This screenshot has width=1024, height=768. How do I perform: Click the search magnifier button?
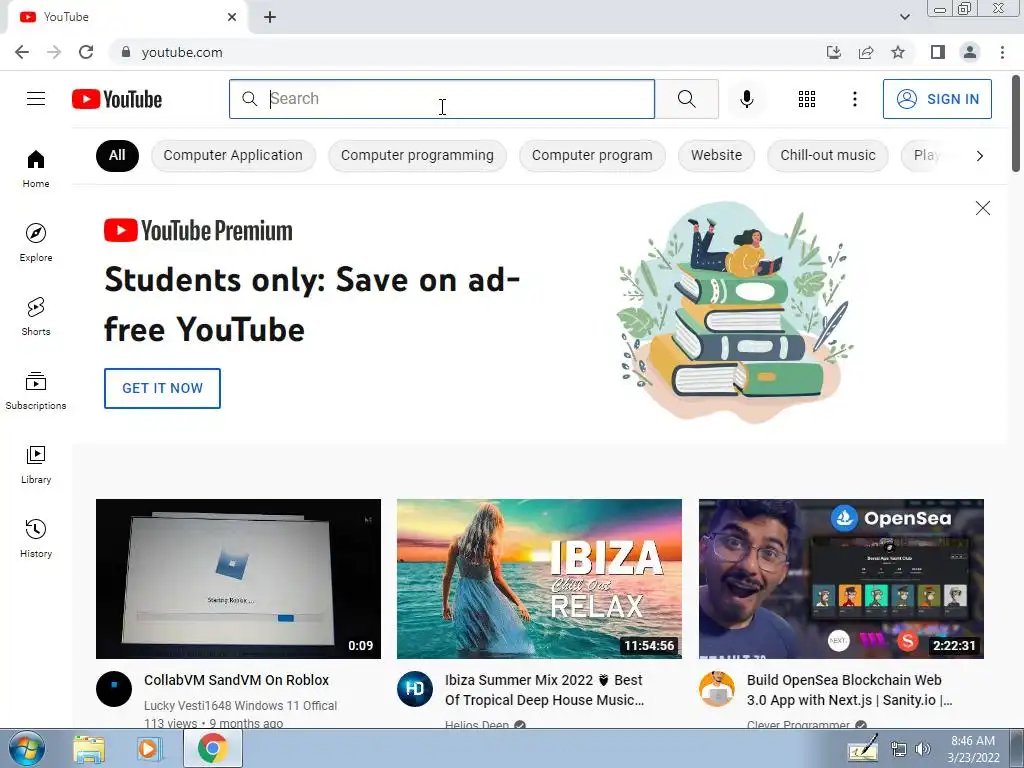686,99
